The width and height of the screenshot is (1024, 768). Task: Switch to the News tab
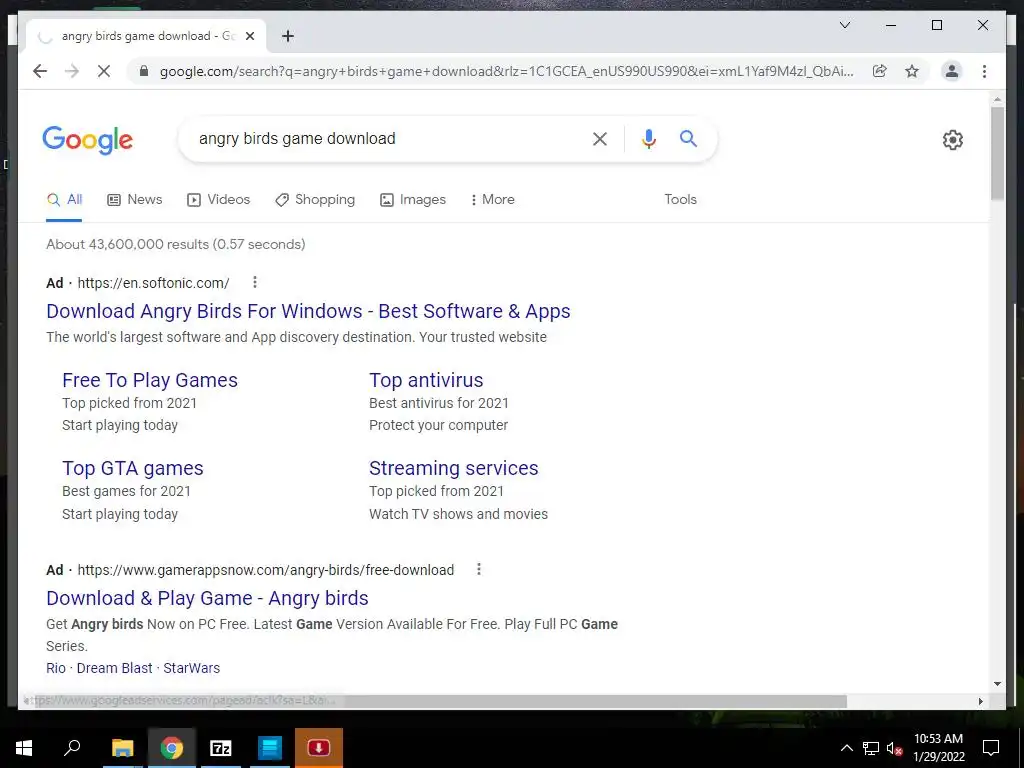coord(135,200)
